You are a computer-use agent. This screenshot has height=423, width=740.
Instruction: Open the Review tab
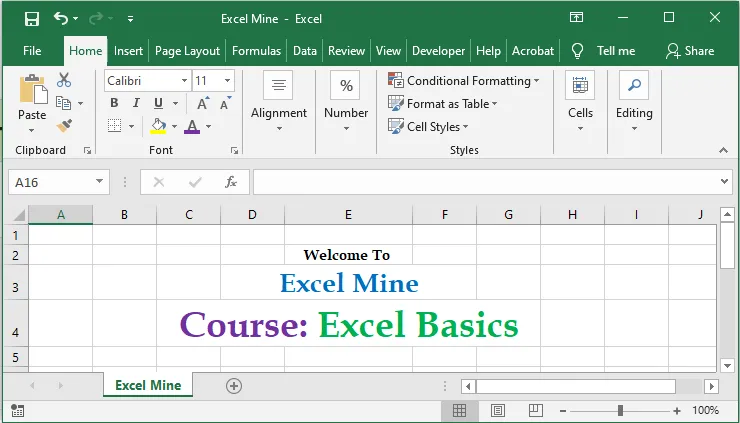pos(346,51)
